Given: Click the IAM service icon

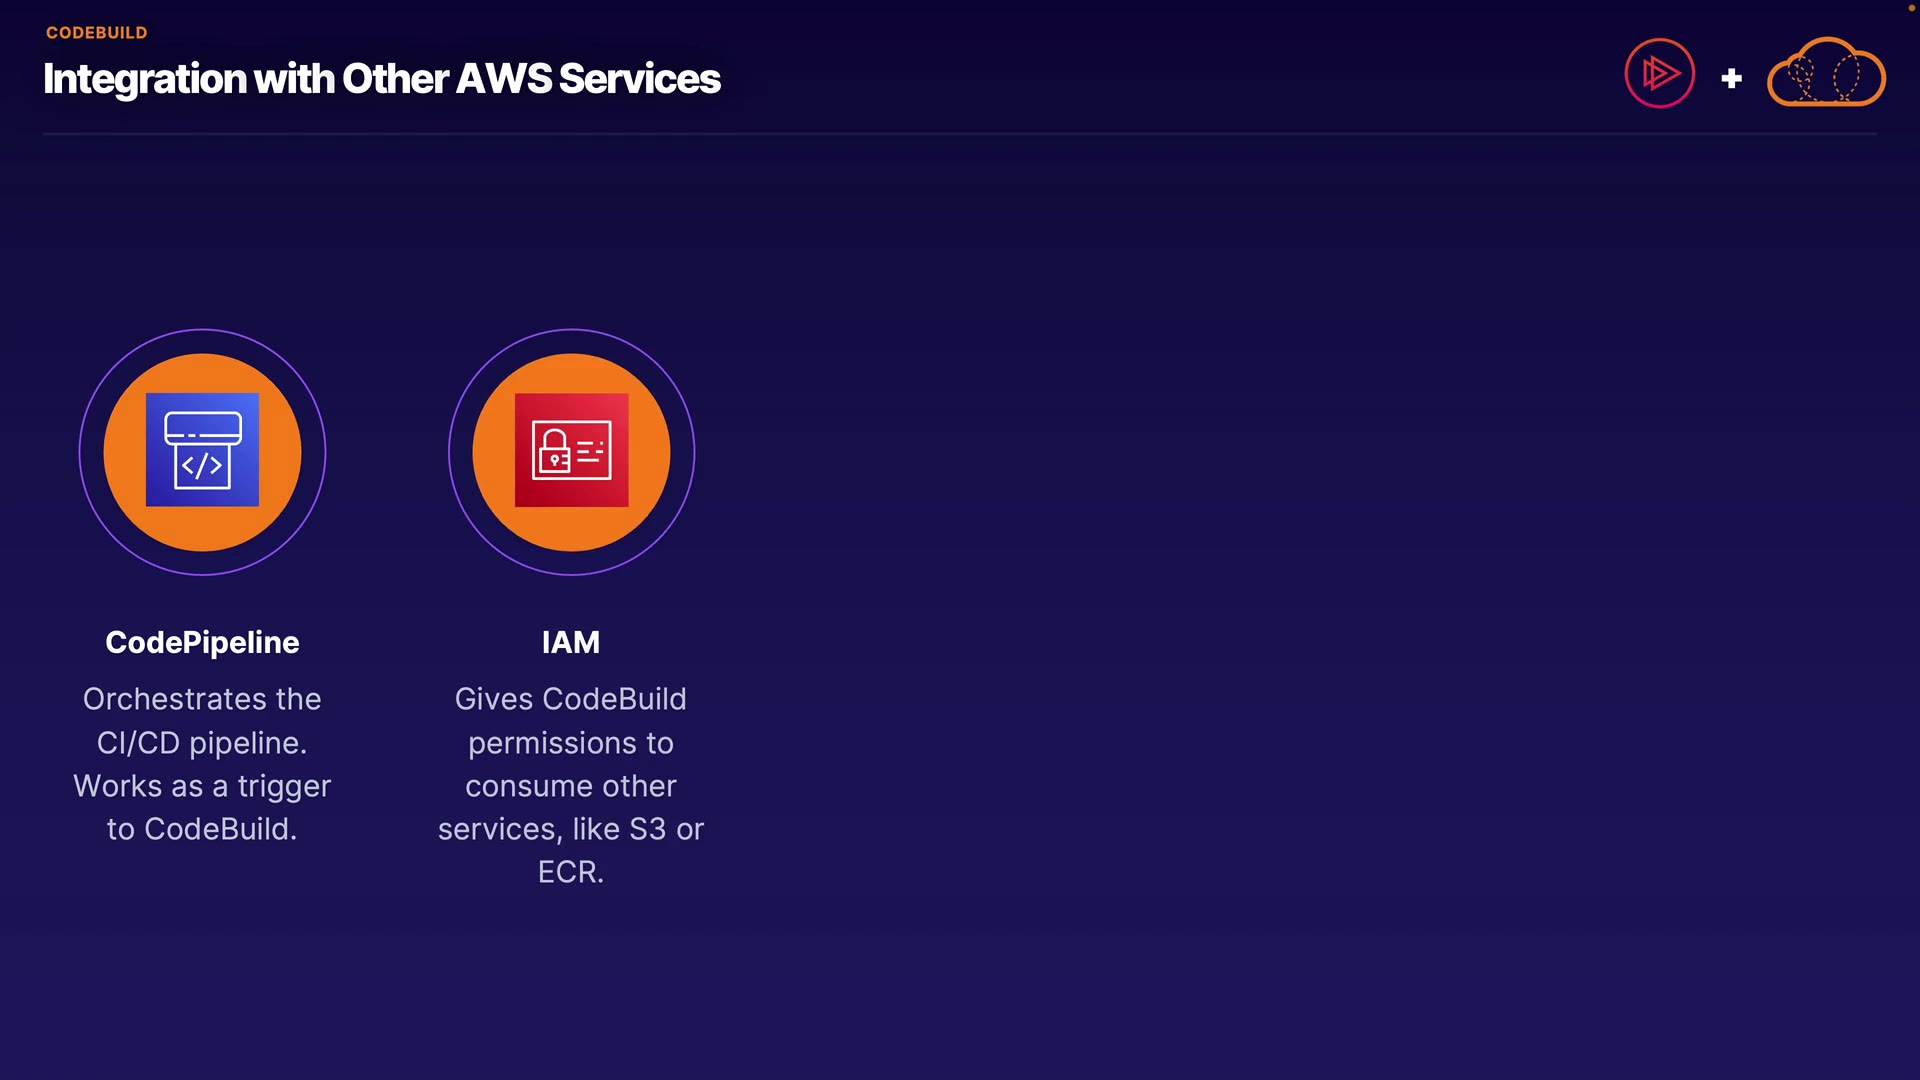Looking at the screenshot, I should (x=571, y=450).
